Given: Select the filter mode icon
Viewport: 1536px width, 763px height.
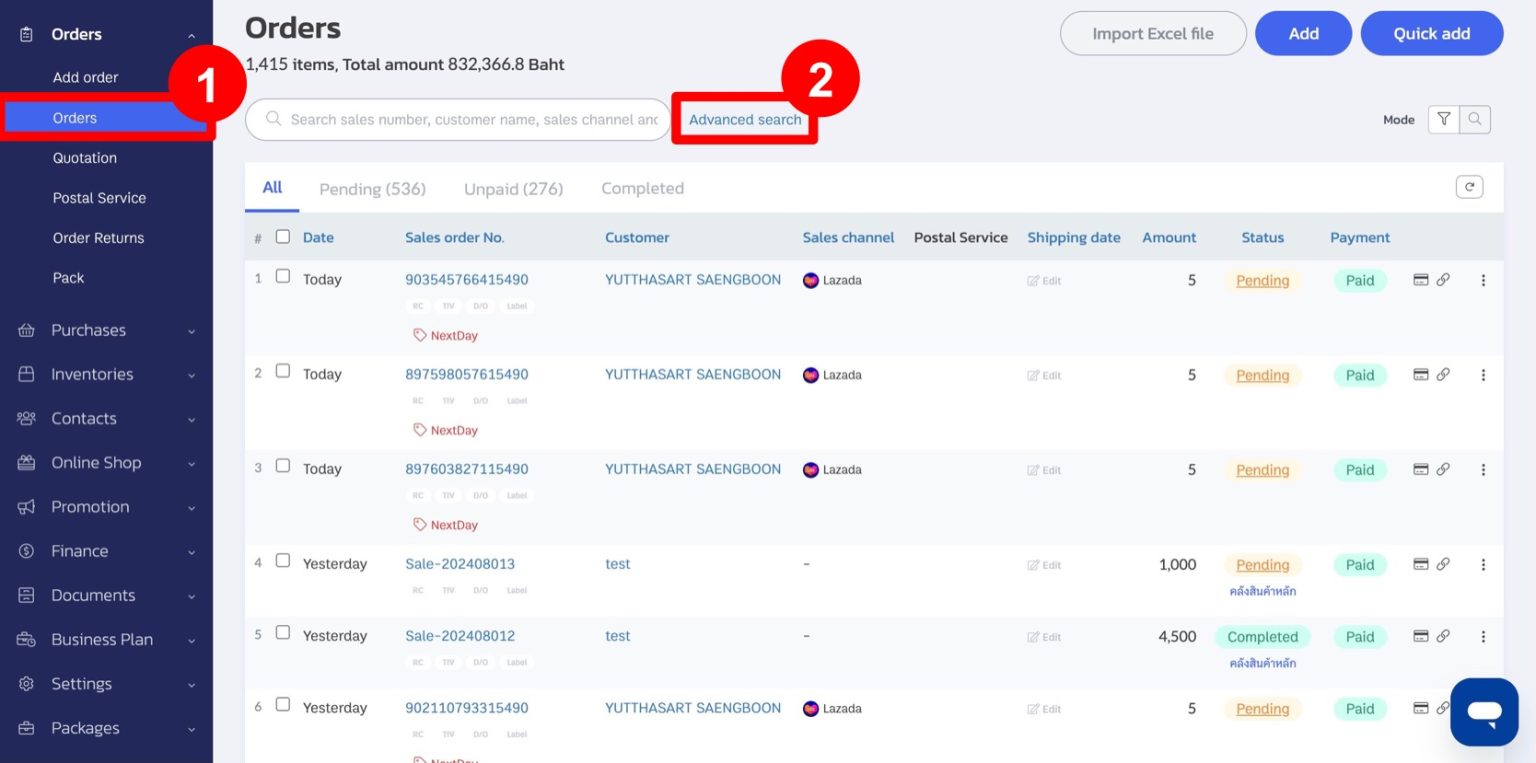Looking at the screenshot, I should [x=1443, y=119].
